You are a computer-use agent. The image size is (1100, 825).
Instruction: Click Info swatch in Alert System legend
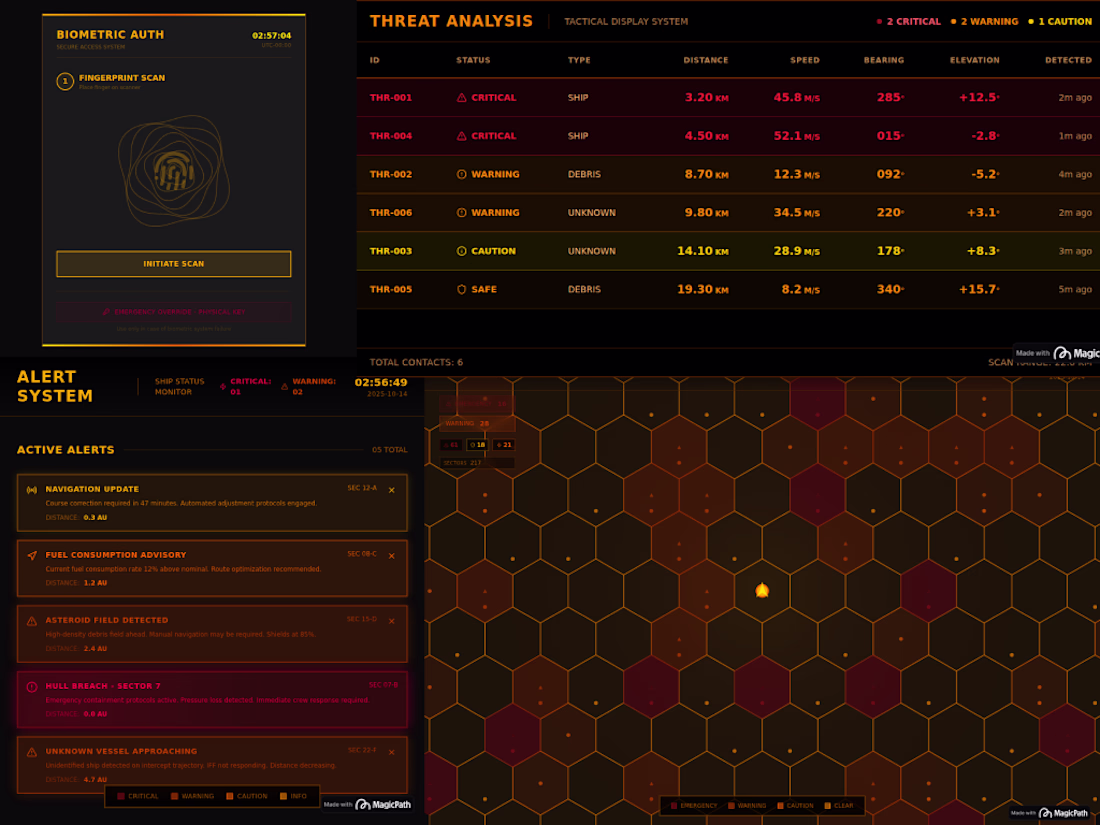coord(283,796)
